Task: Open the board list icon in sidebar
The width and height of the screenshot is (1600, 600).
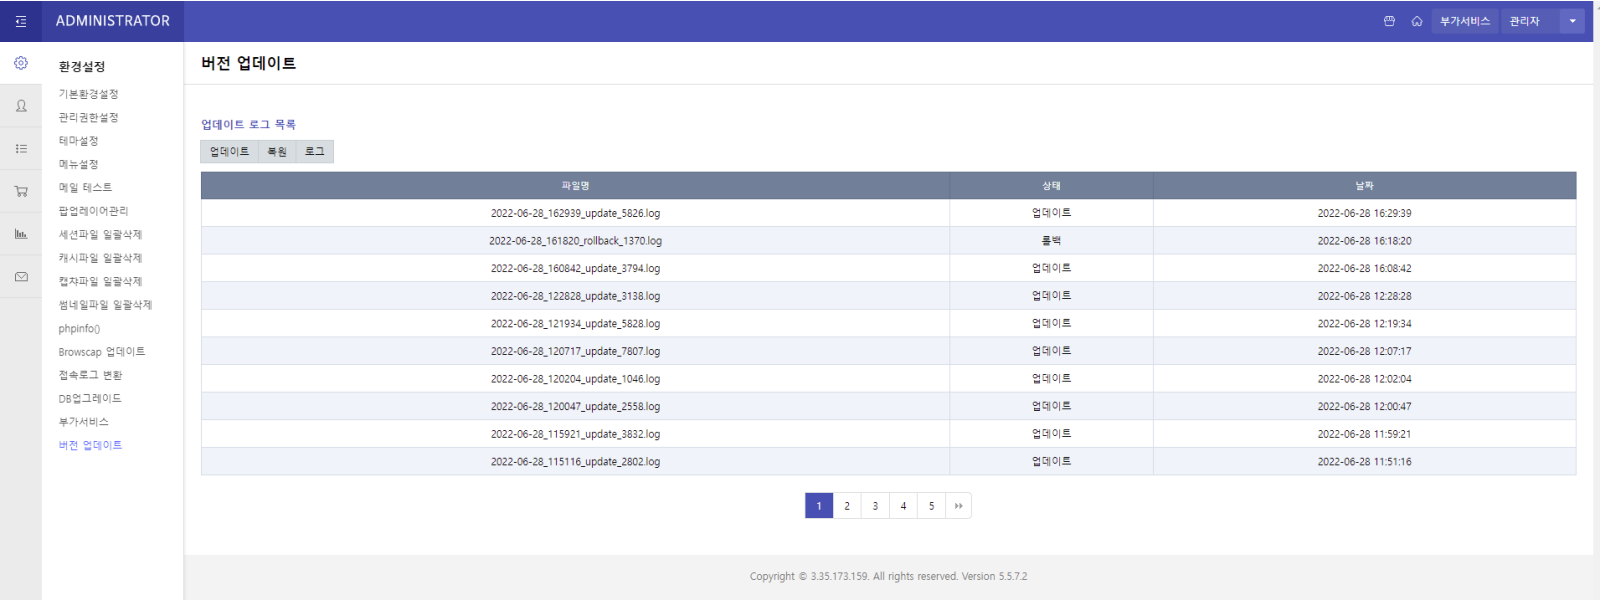Action: coord(21,148)
